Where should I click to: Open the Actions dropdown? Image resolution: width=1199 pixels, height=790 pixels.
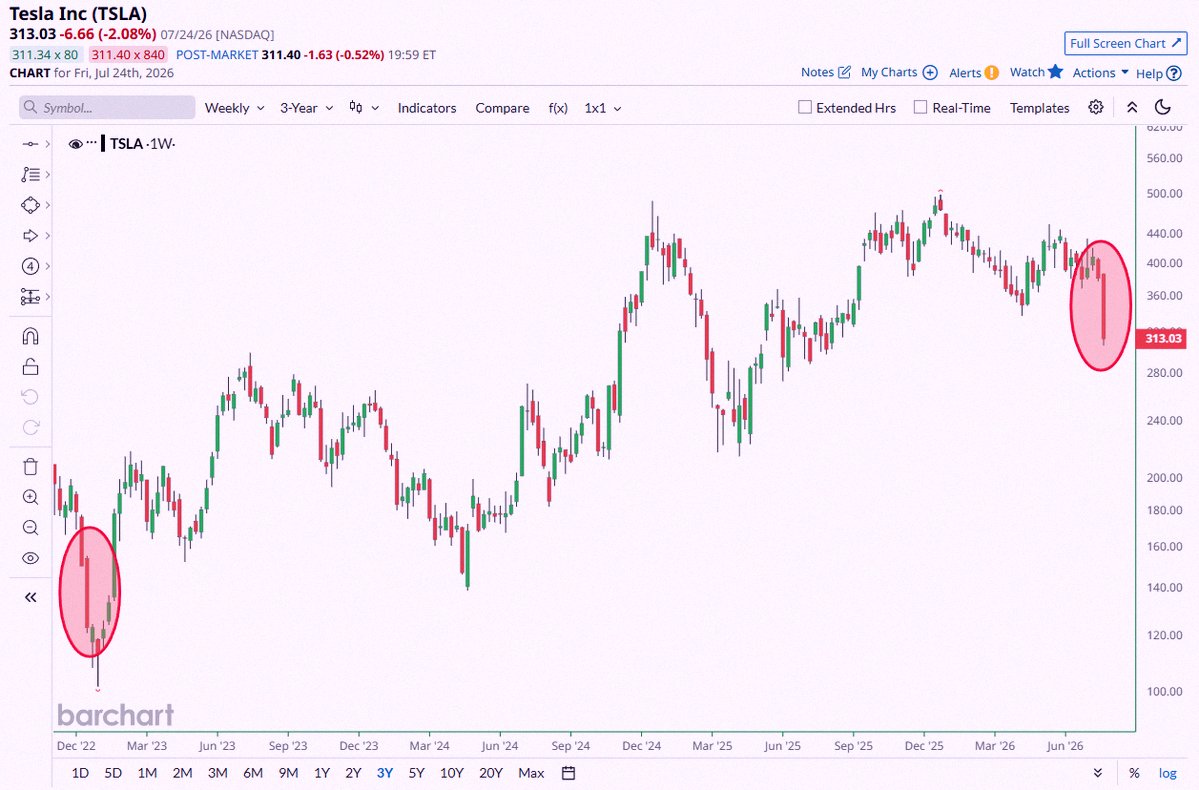coord(1100,73)
